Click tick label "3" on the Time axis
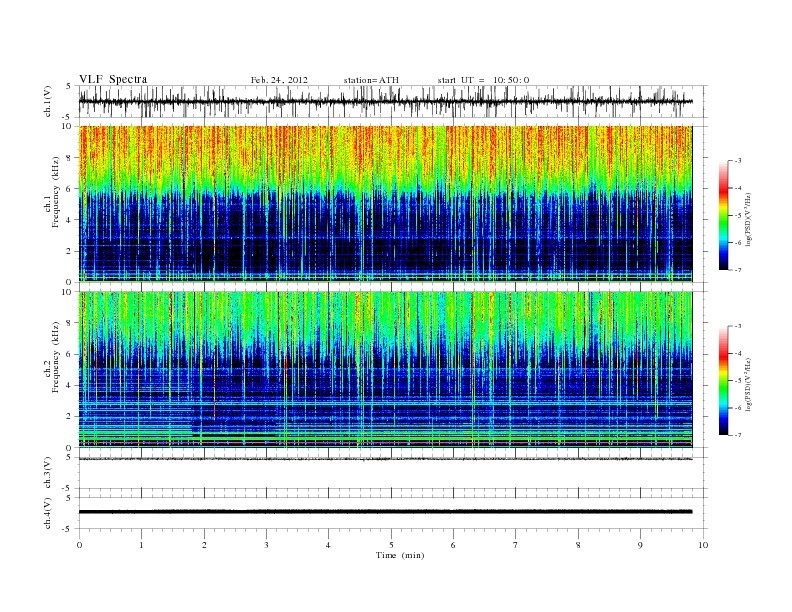 [266, 545]
